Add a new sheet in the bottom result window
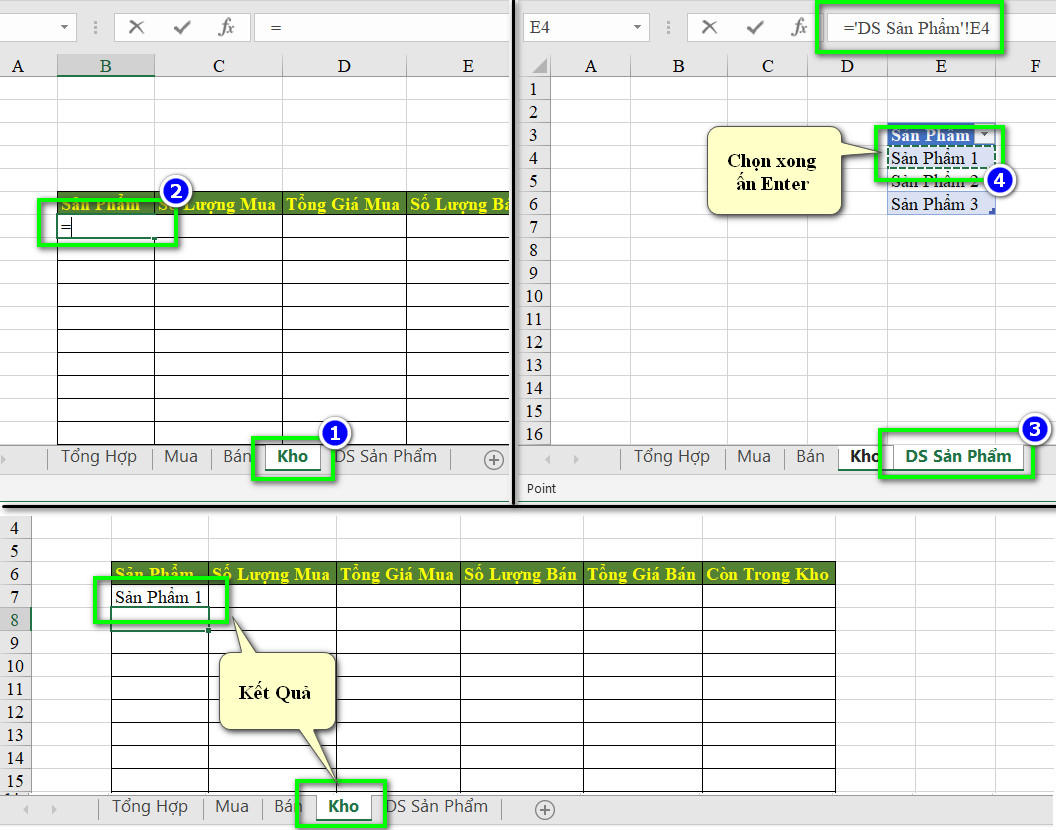 pos(545,810)
